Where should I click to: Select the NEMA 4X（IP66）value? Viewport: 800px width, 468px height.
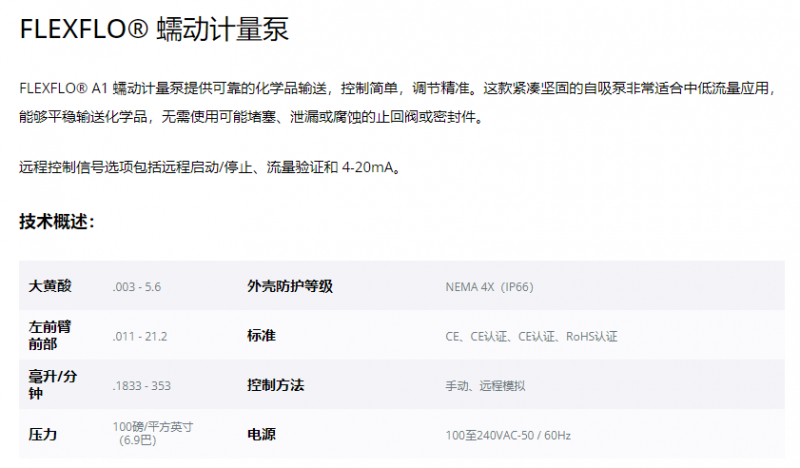489,287
